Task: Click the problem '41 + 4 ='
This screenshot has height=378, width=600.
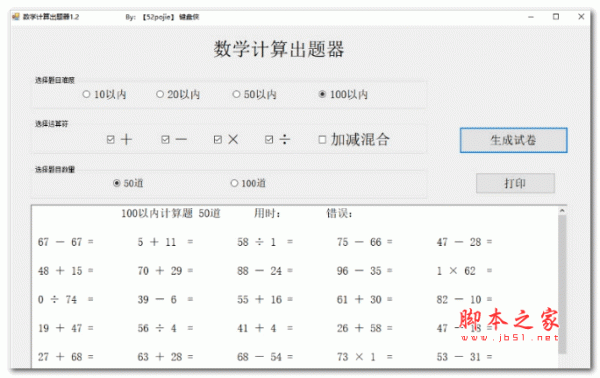Action: tap(265, 328)
